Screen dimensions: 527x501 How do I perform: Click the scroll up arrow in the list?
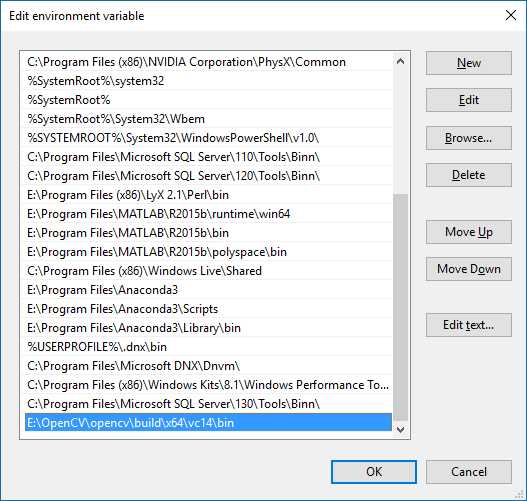tap(400, 61)
